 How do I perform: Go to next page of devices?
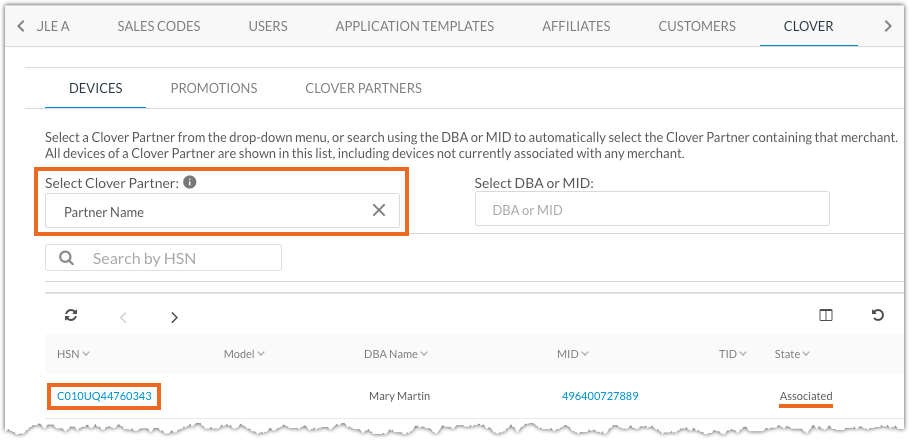174,317
